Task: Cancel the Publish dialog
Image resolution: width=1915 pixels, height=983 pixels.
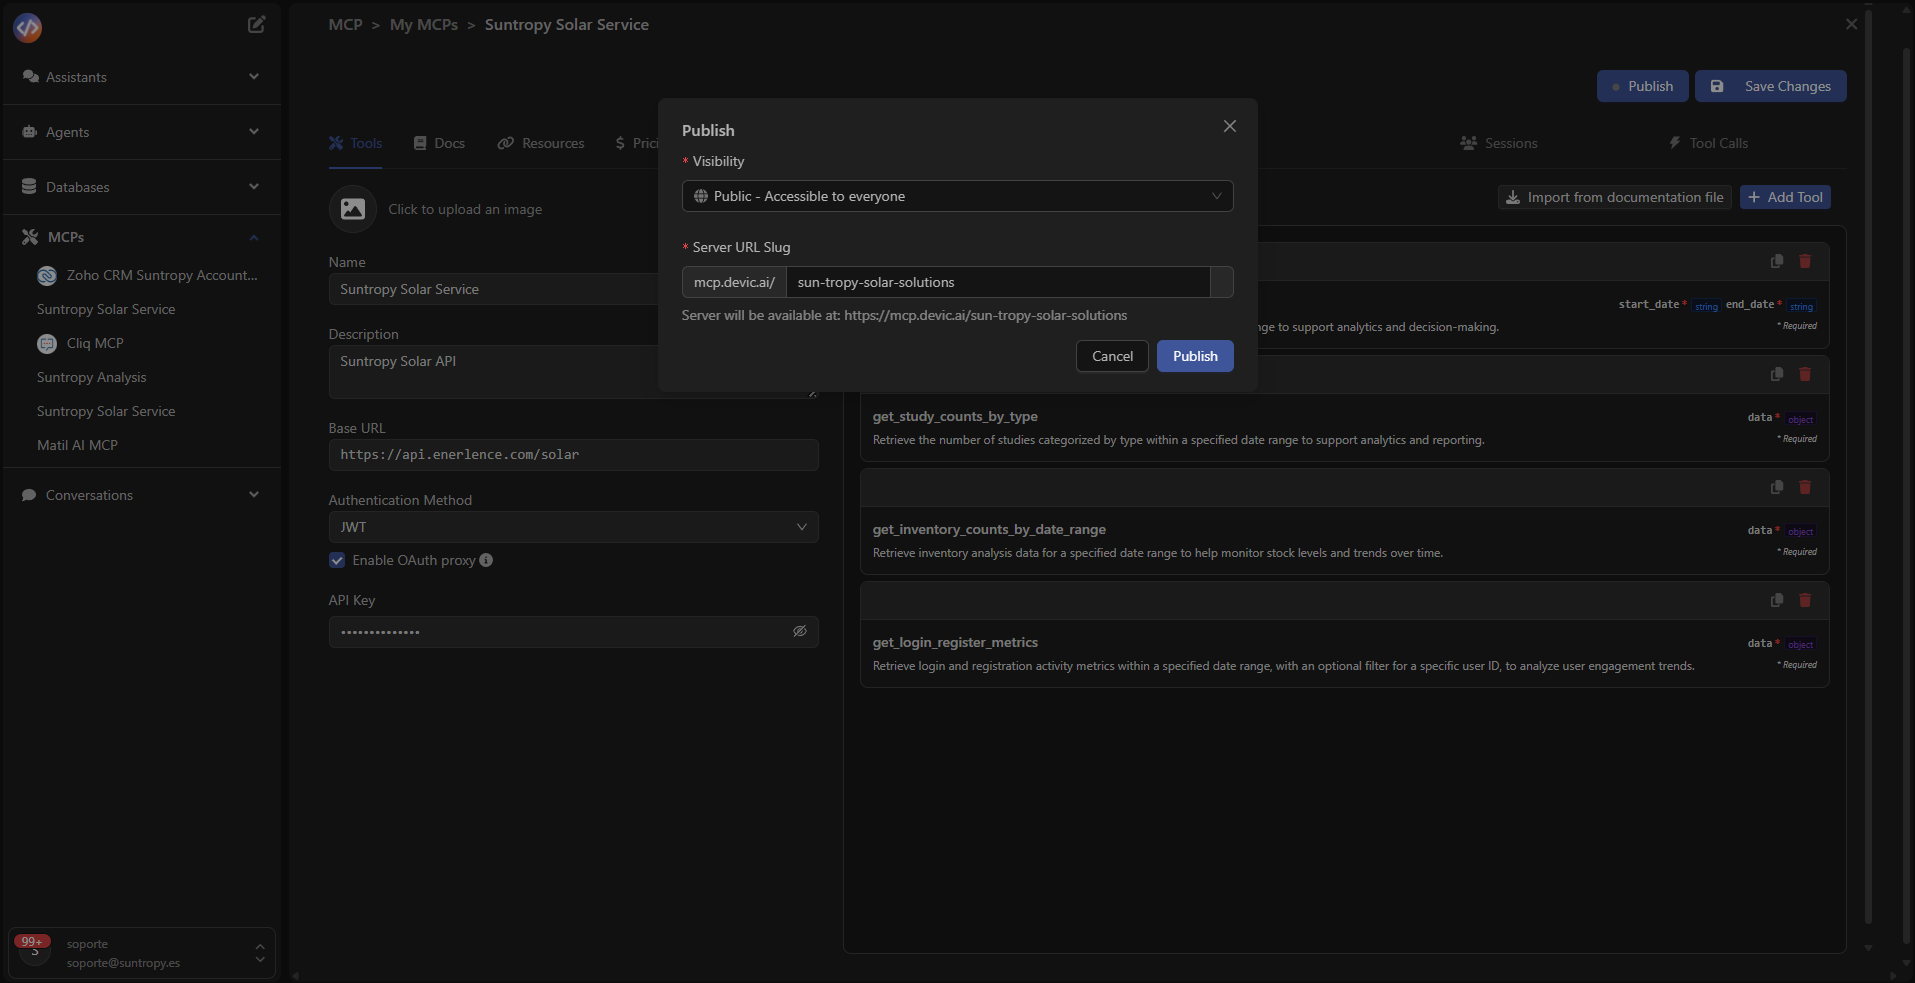Action: click(1112, 356)
